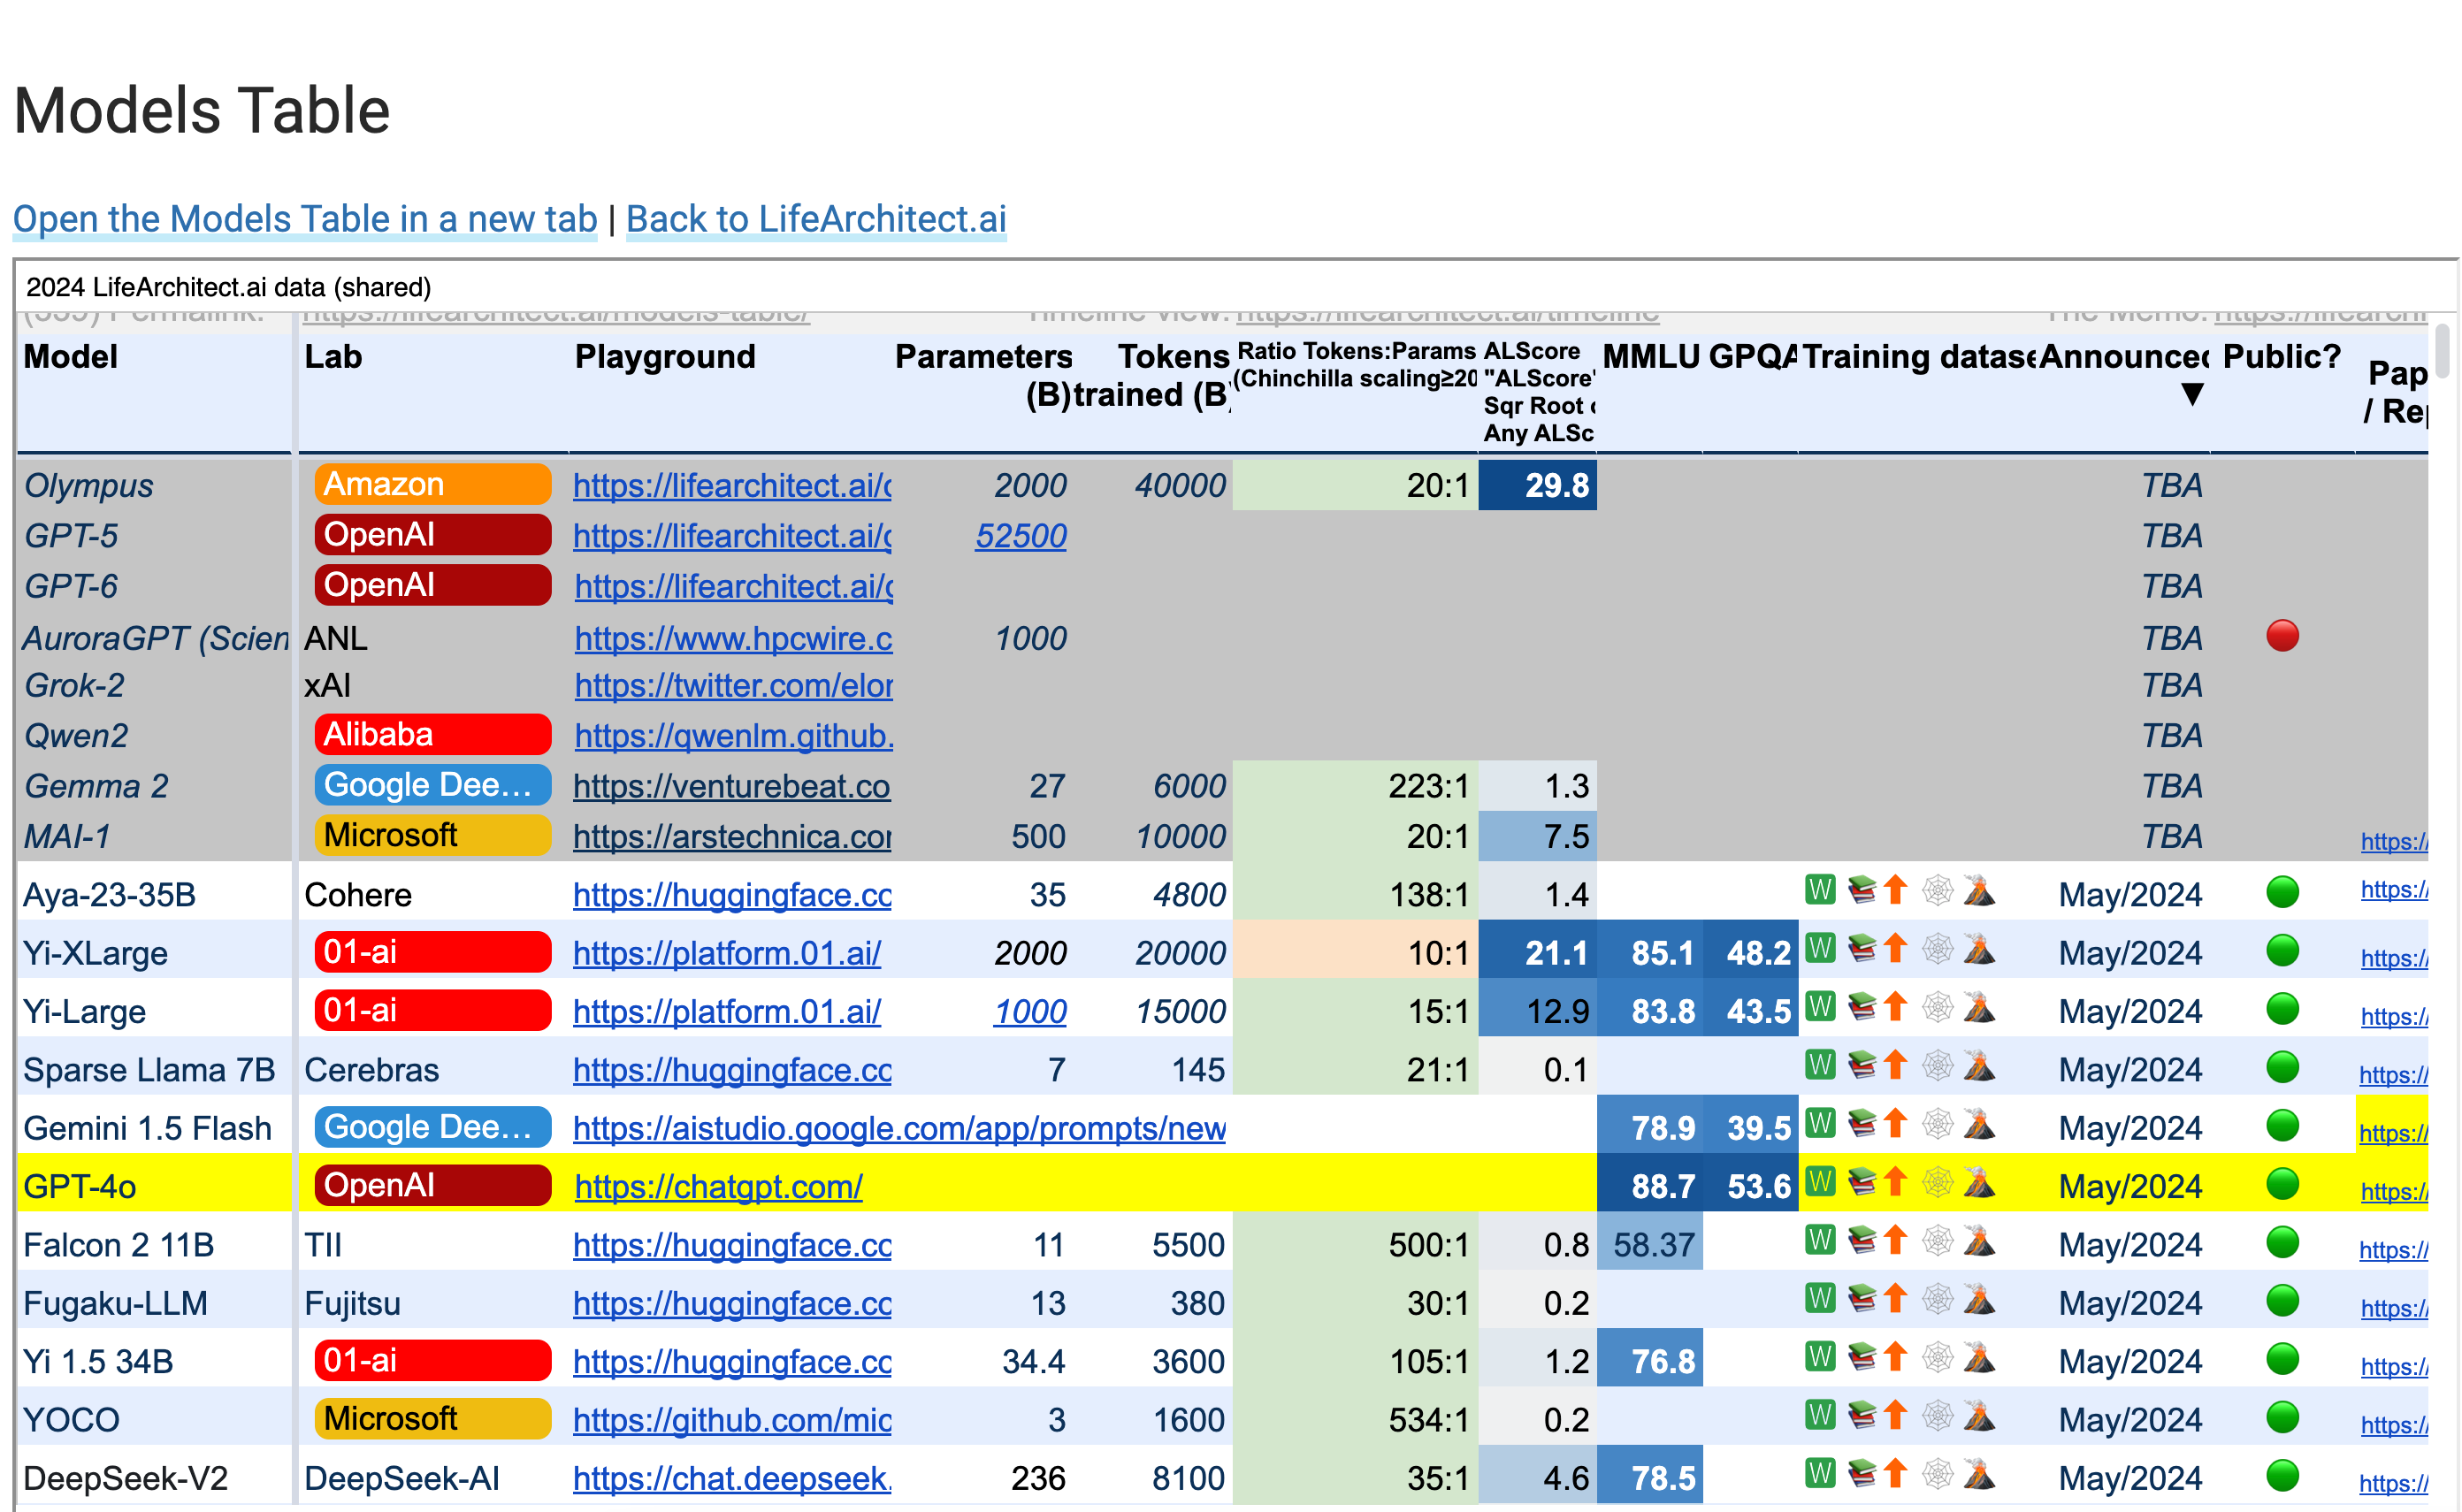The height and width of the screenshot is (1512, 2462).
Task: Click orange up arrow in Fugaku-LLM row
Action: tap(1895, 1298)
